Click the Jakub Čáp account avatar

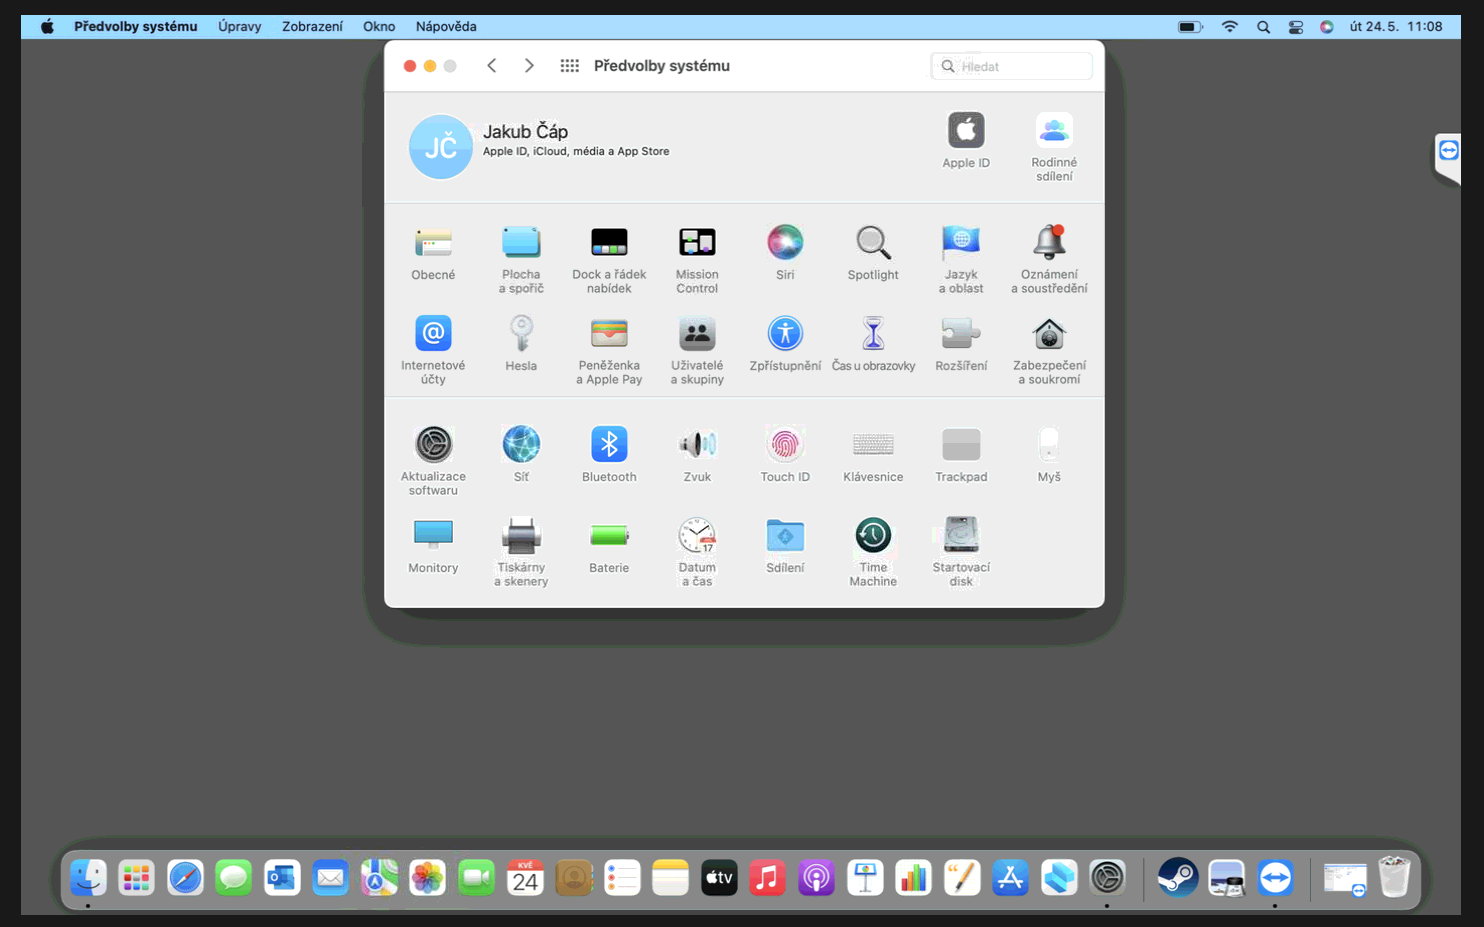[x=440, y=147]
